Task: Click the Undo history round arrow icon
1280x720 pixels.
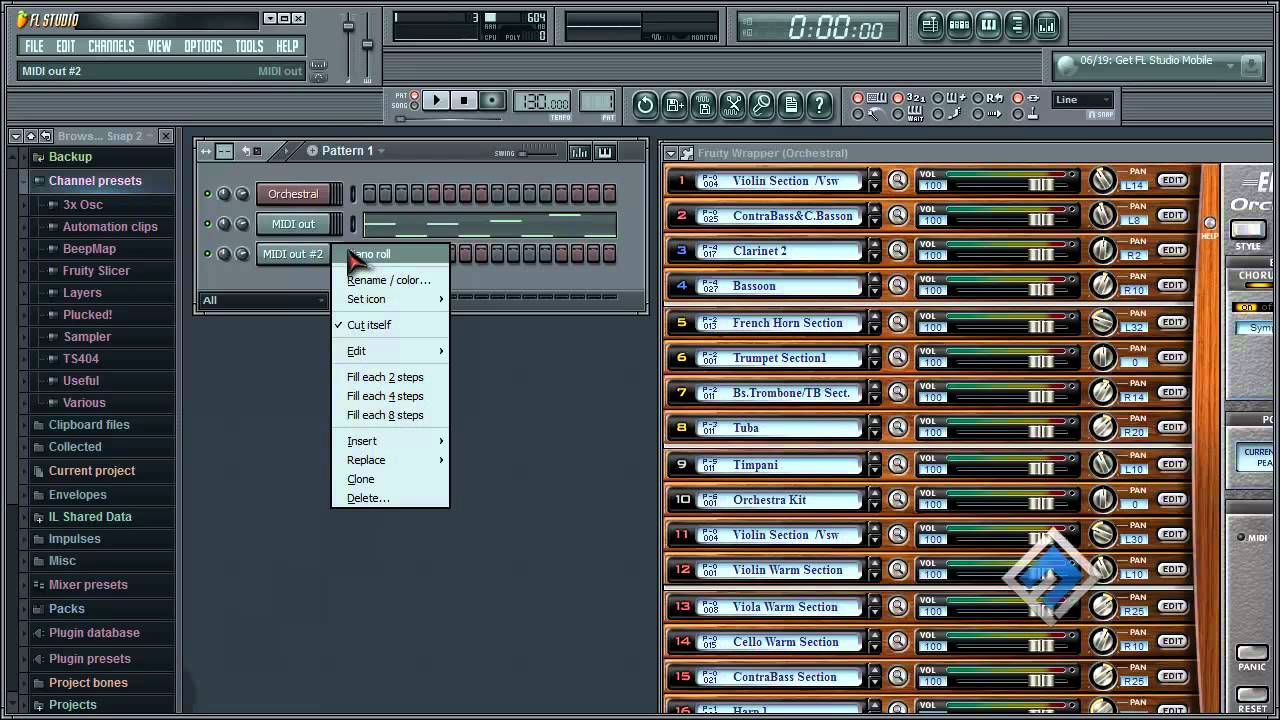Action: tap(645, 104)
